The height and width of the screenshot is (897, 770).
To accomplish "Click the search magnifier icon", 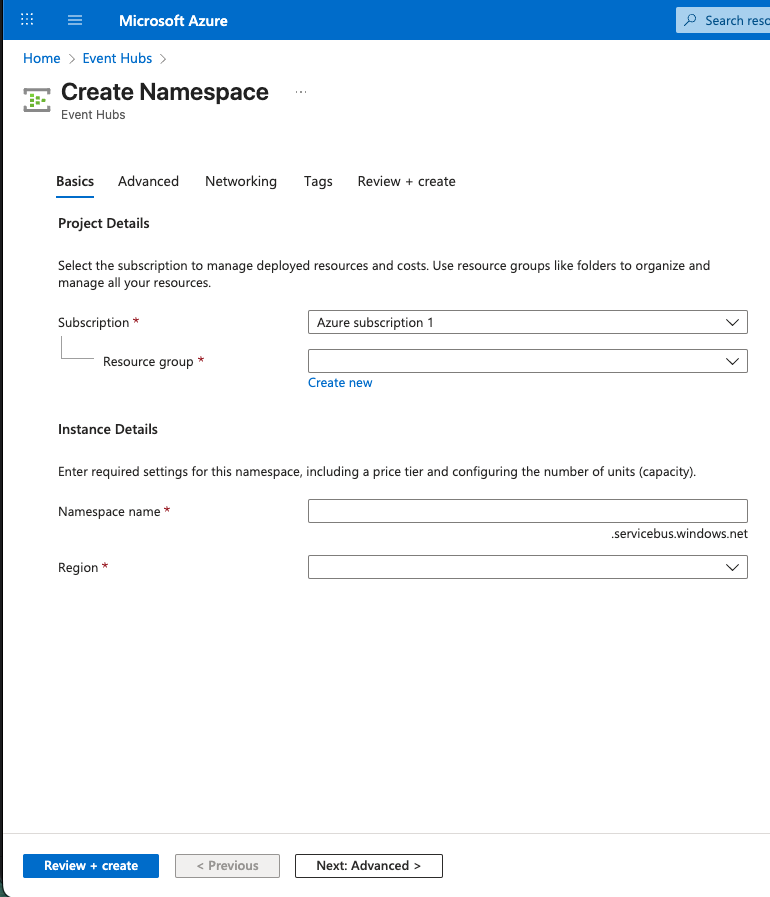I will tap(691, 20).
